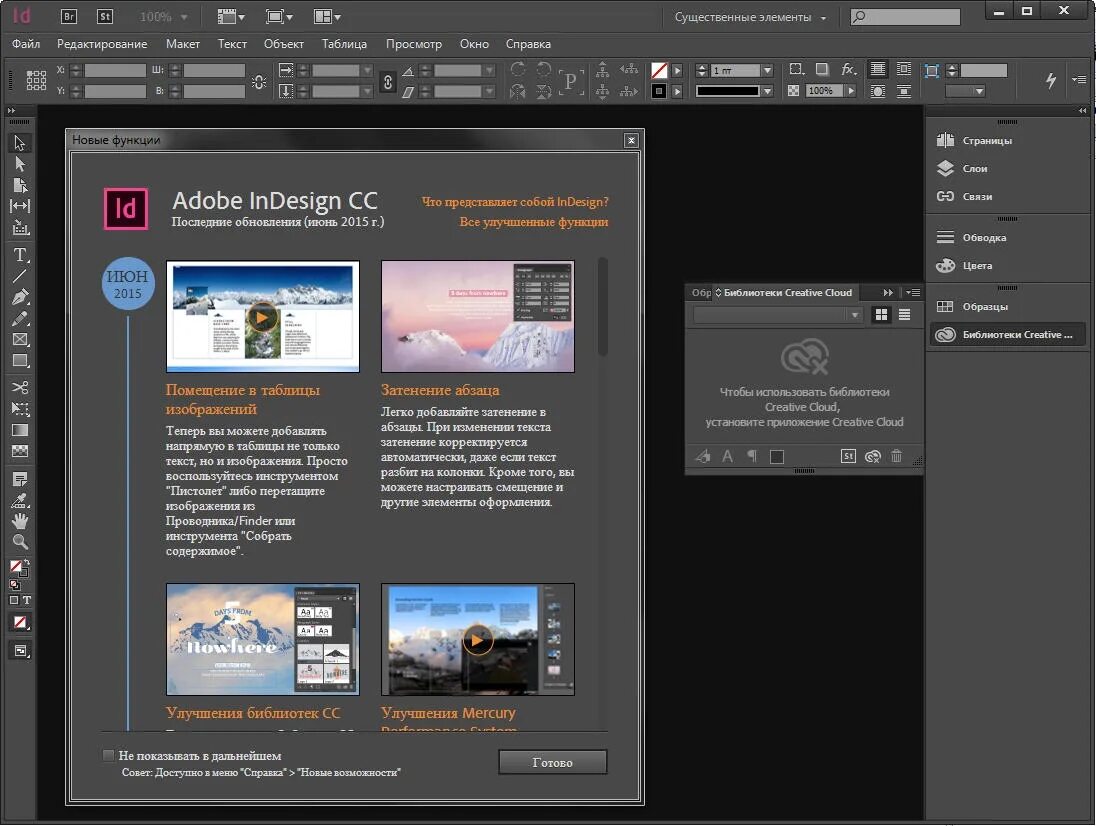This screenshot has width=1096, height=826.
Task: Pick the Hand tool
Action: [19, 520]
